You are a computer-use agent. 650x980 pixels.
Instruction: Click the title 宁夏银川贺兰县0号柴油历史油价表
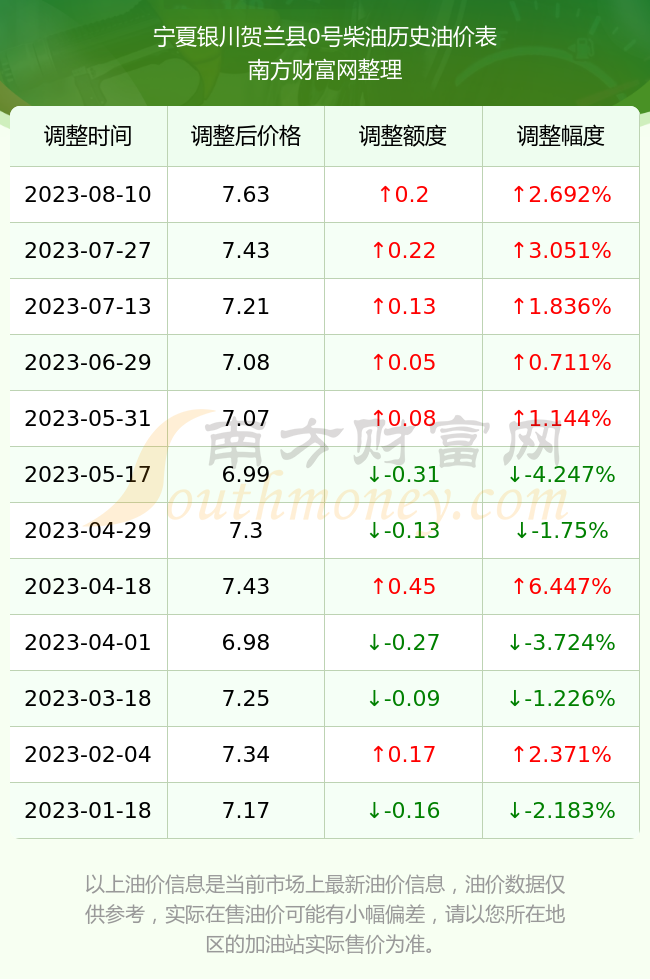(x=325, y=37)
